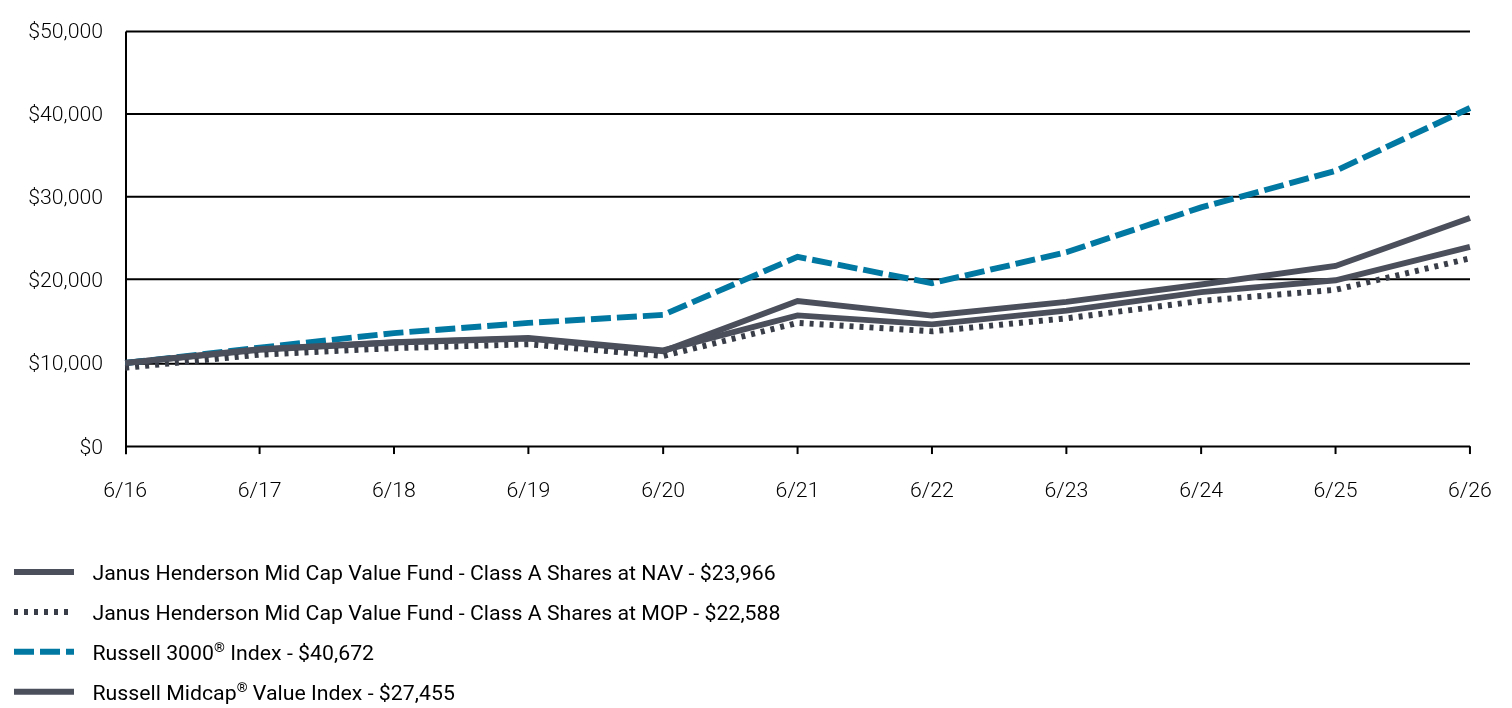Click the solid line swatch beside NAV legend
This screenshot has height=708, width=1512.
(45, 572)
